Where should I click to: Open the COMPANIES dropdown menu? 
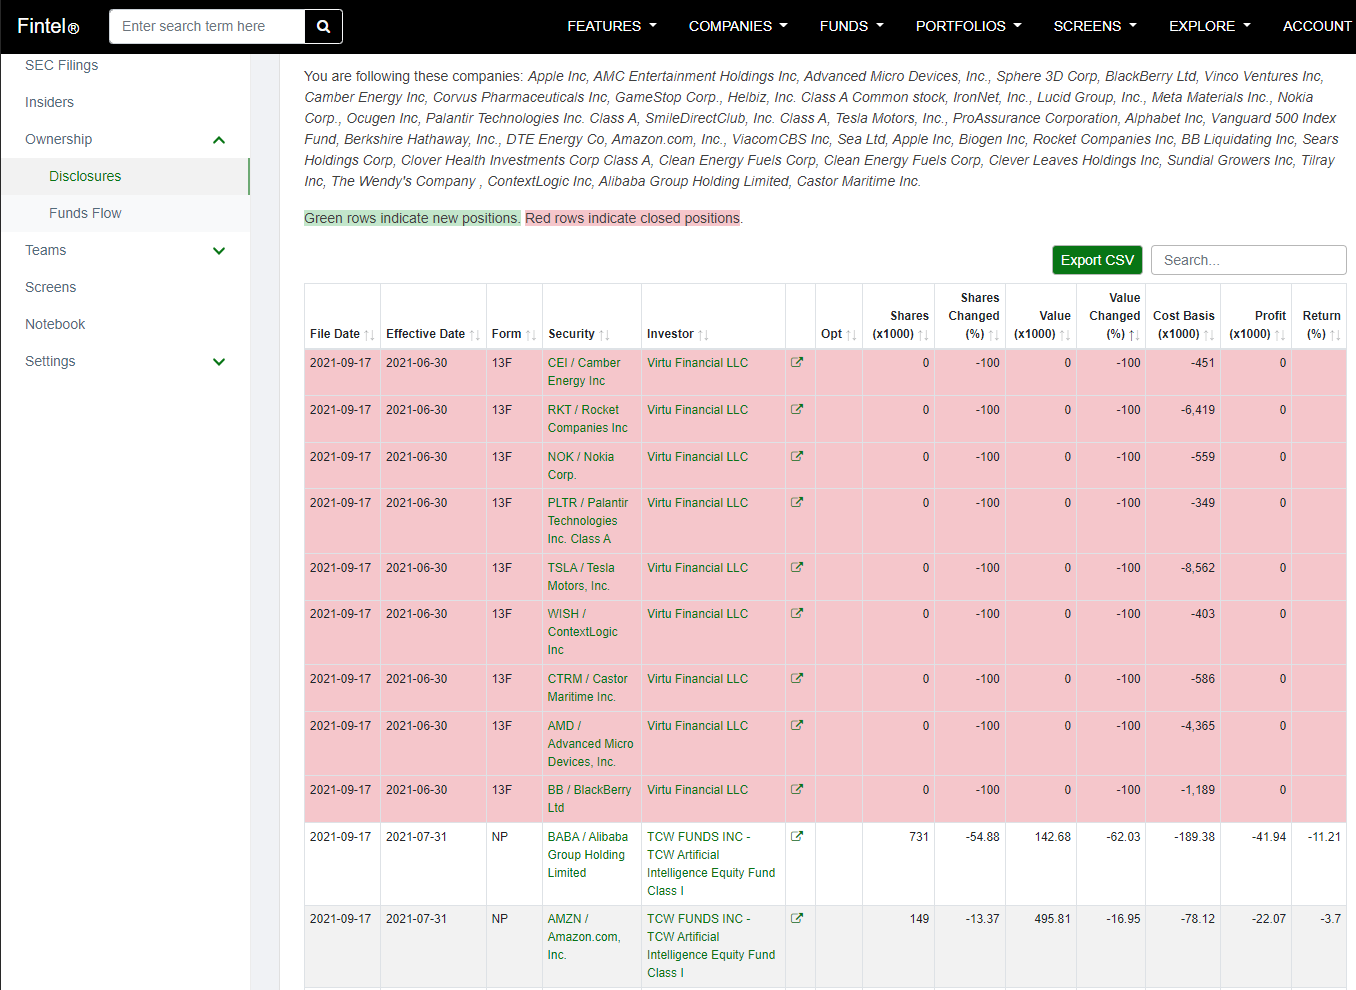pyautogui.click(x=738, y=26)
